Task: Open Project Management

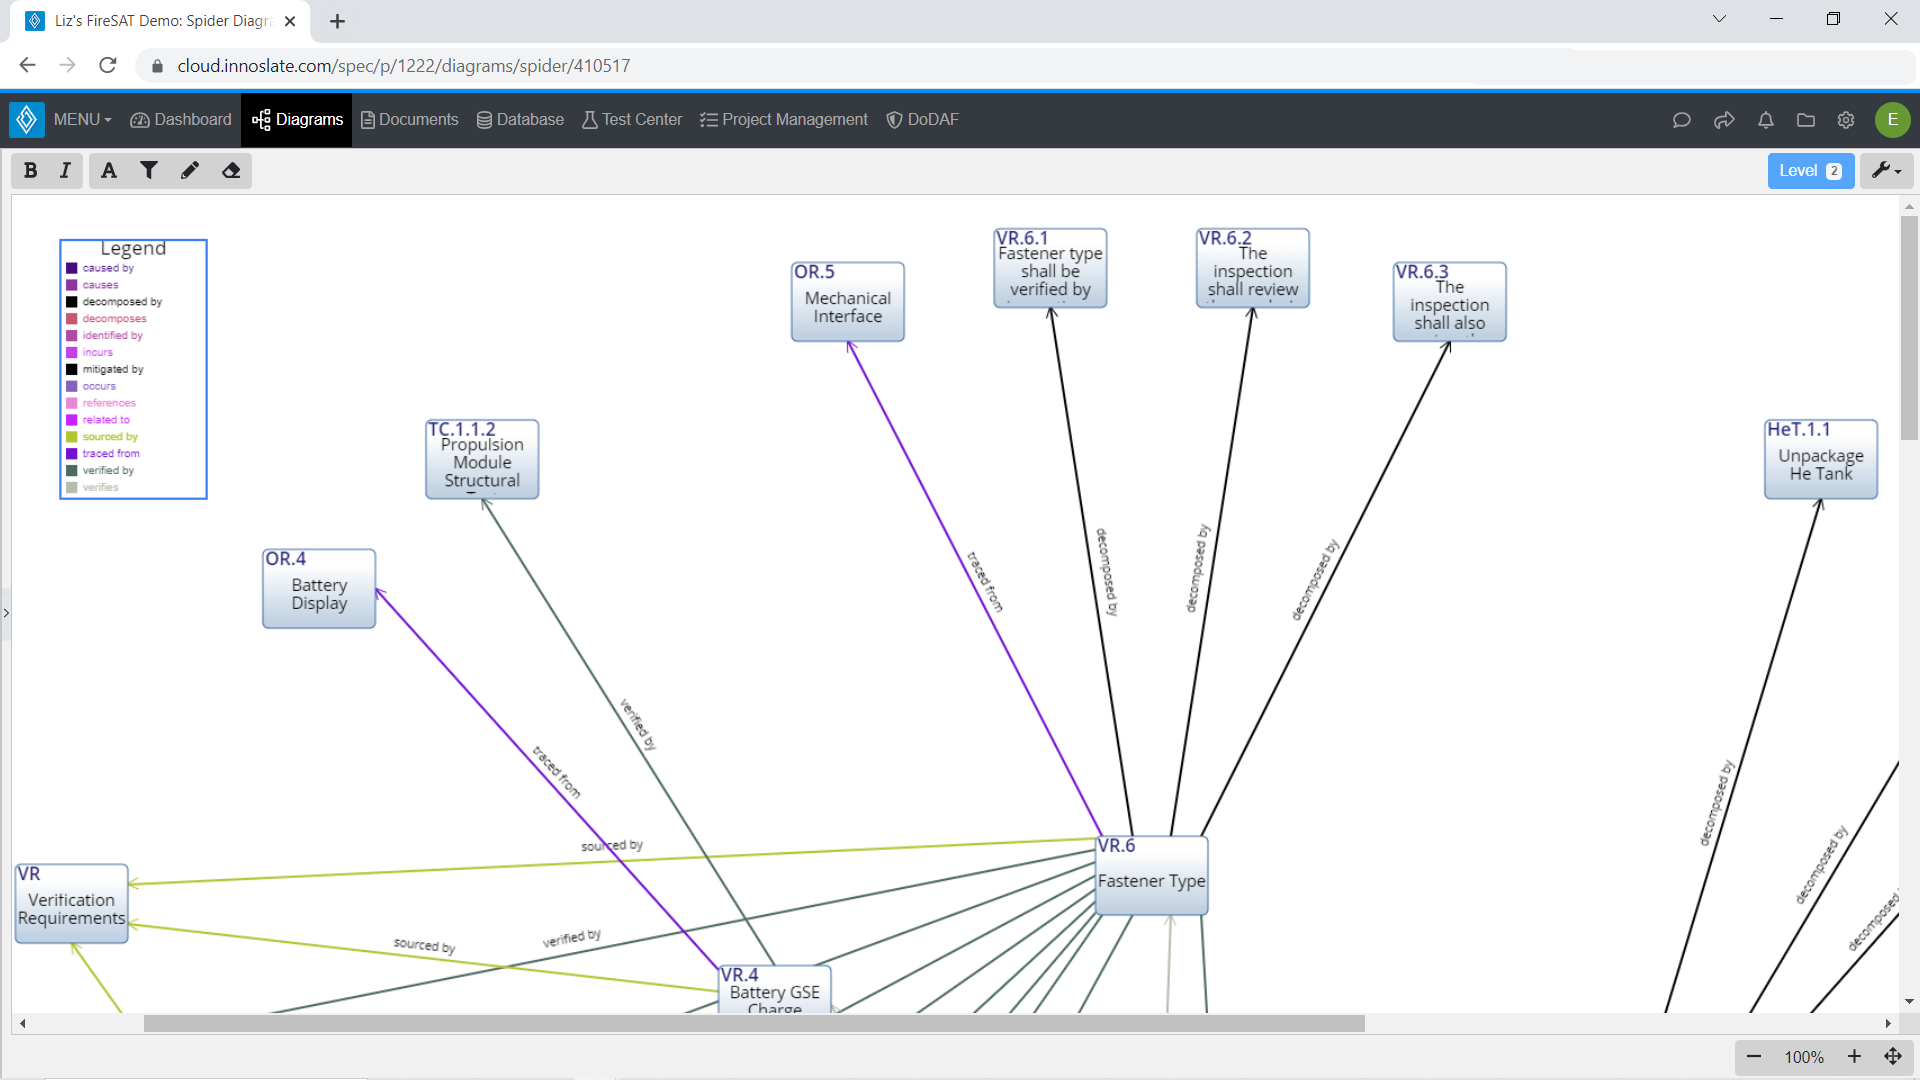Action: pos(783,119)
